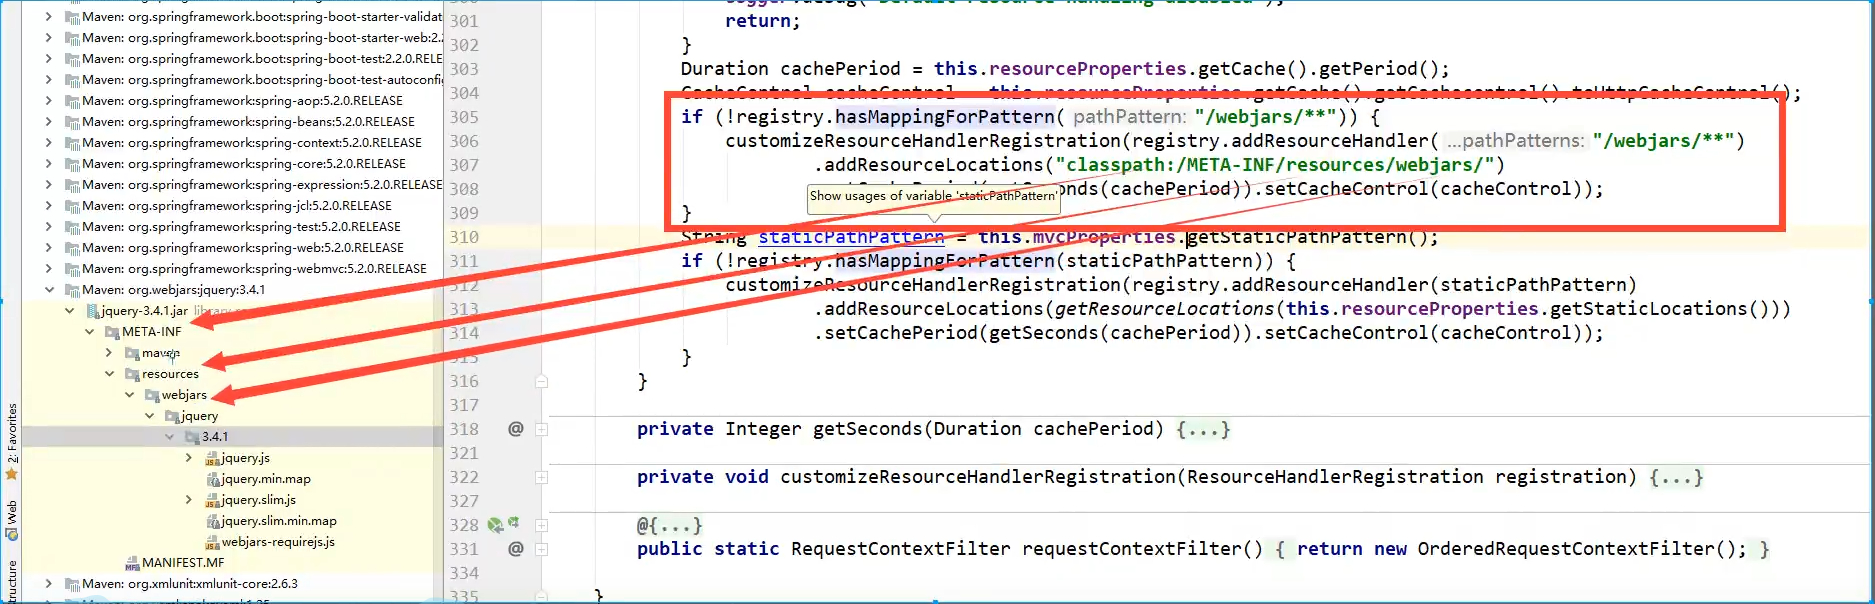Select Maven spring-expression:5.2.0.RELEASE row
Viewport: 1875px width, 604px height.
point(232,185)
